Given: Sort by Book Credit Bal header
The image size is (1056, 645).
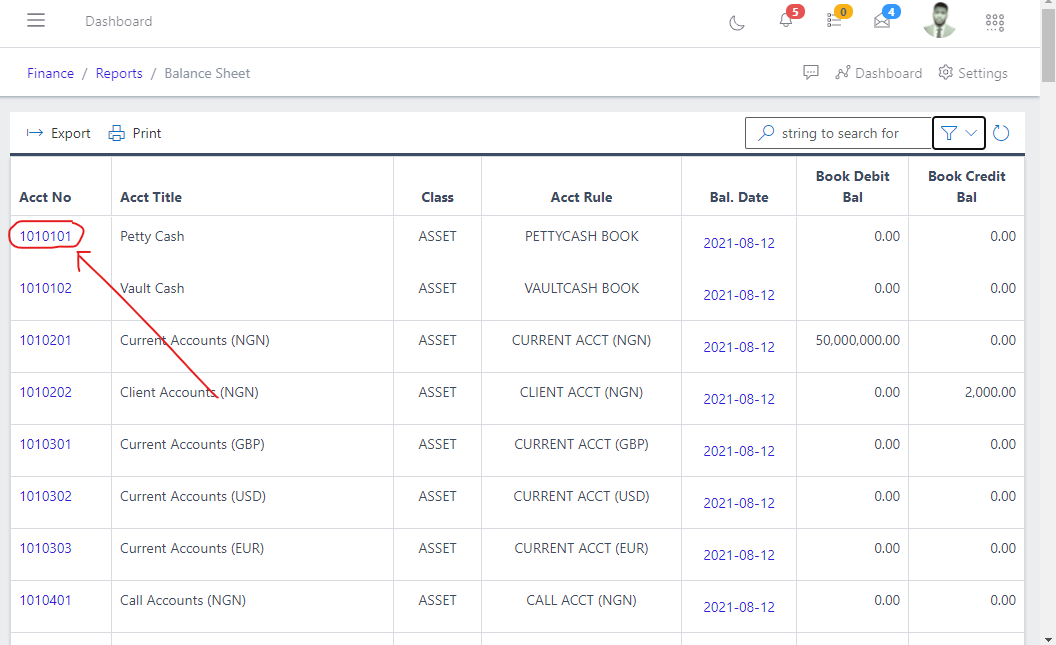Looking at the screenshot, I should tap(966, 186).
